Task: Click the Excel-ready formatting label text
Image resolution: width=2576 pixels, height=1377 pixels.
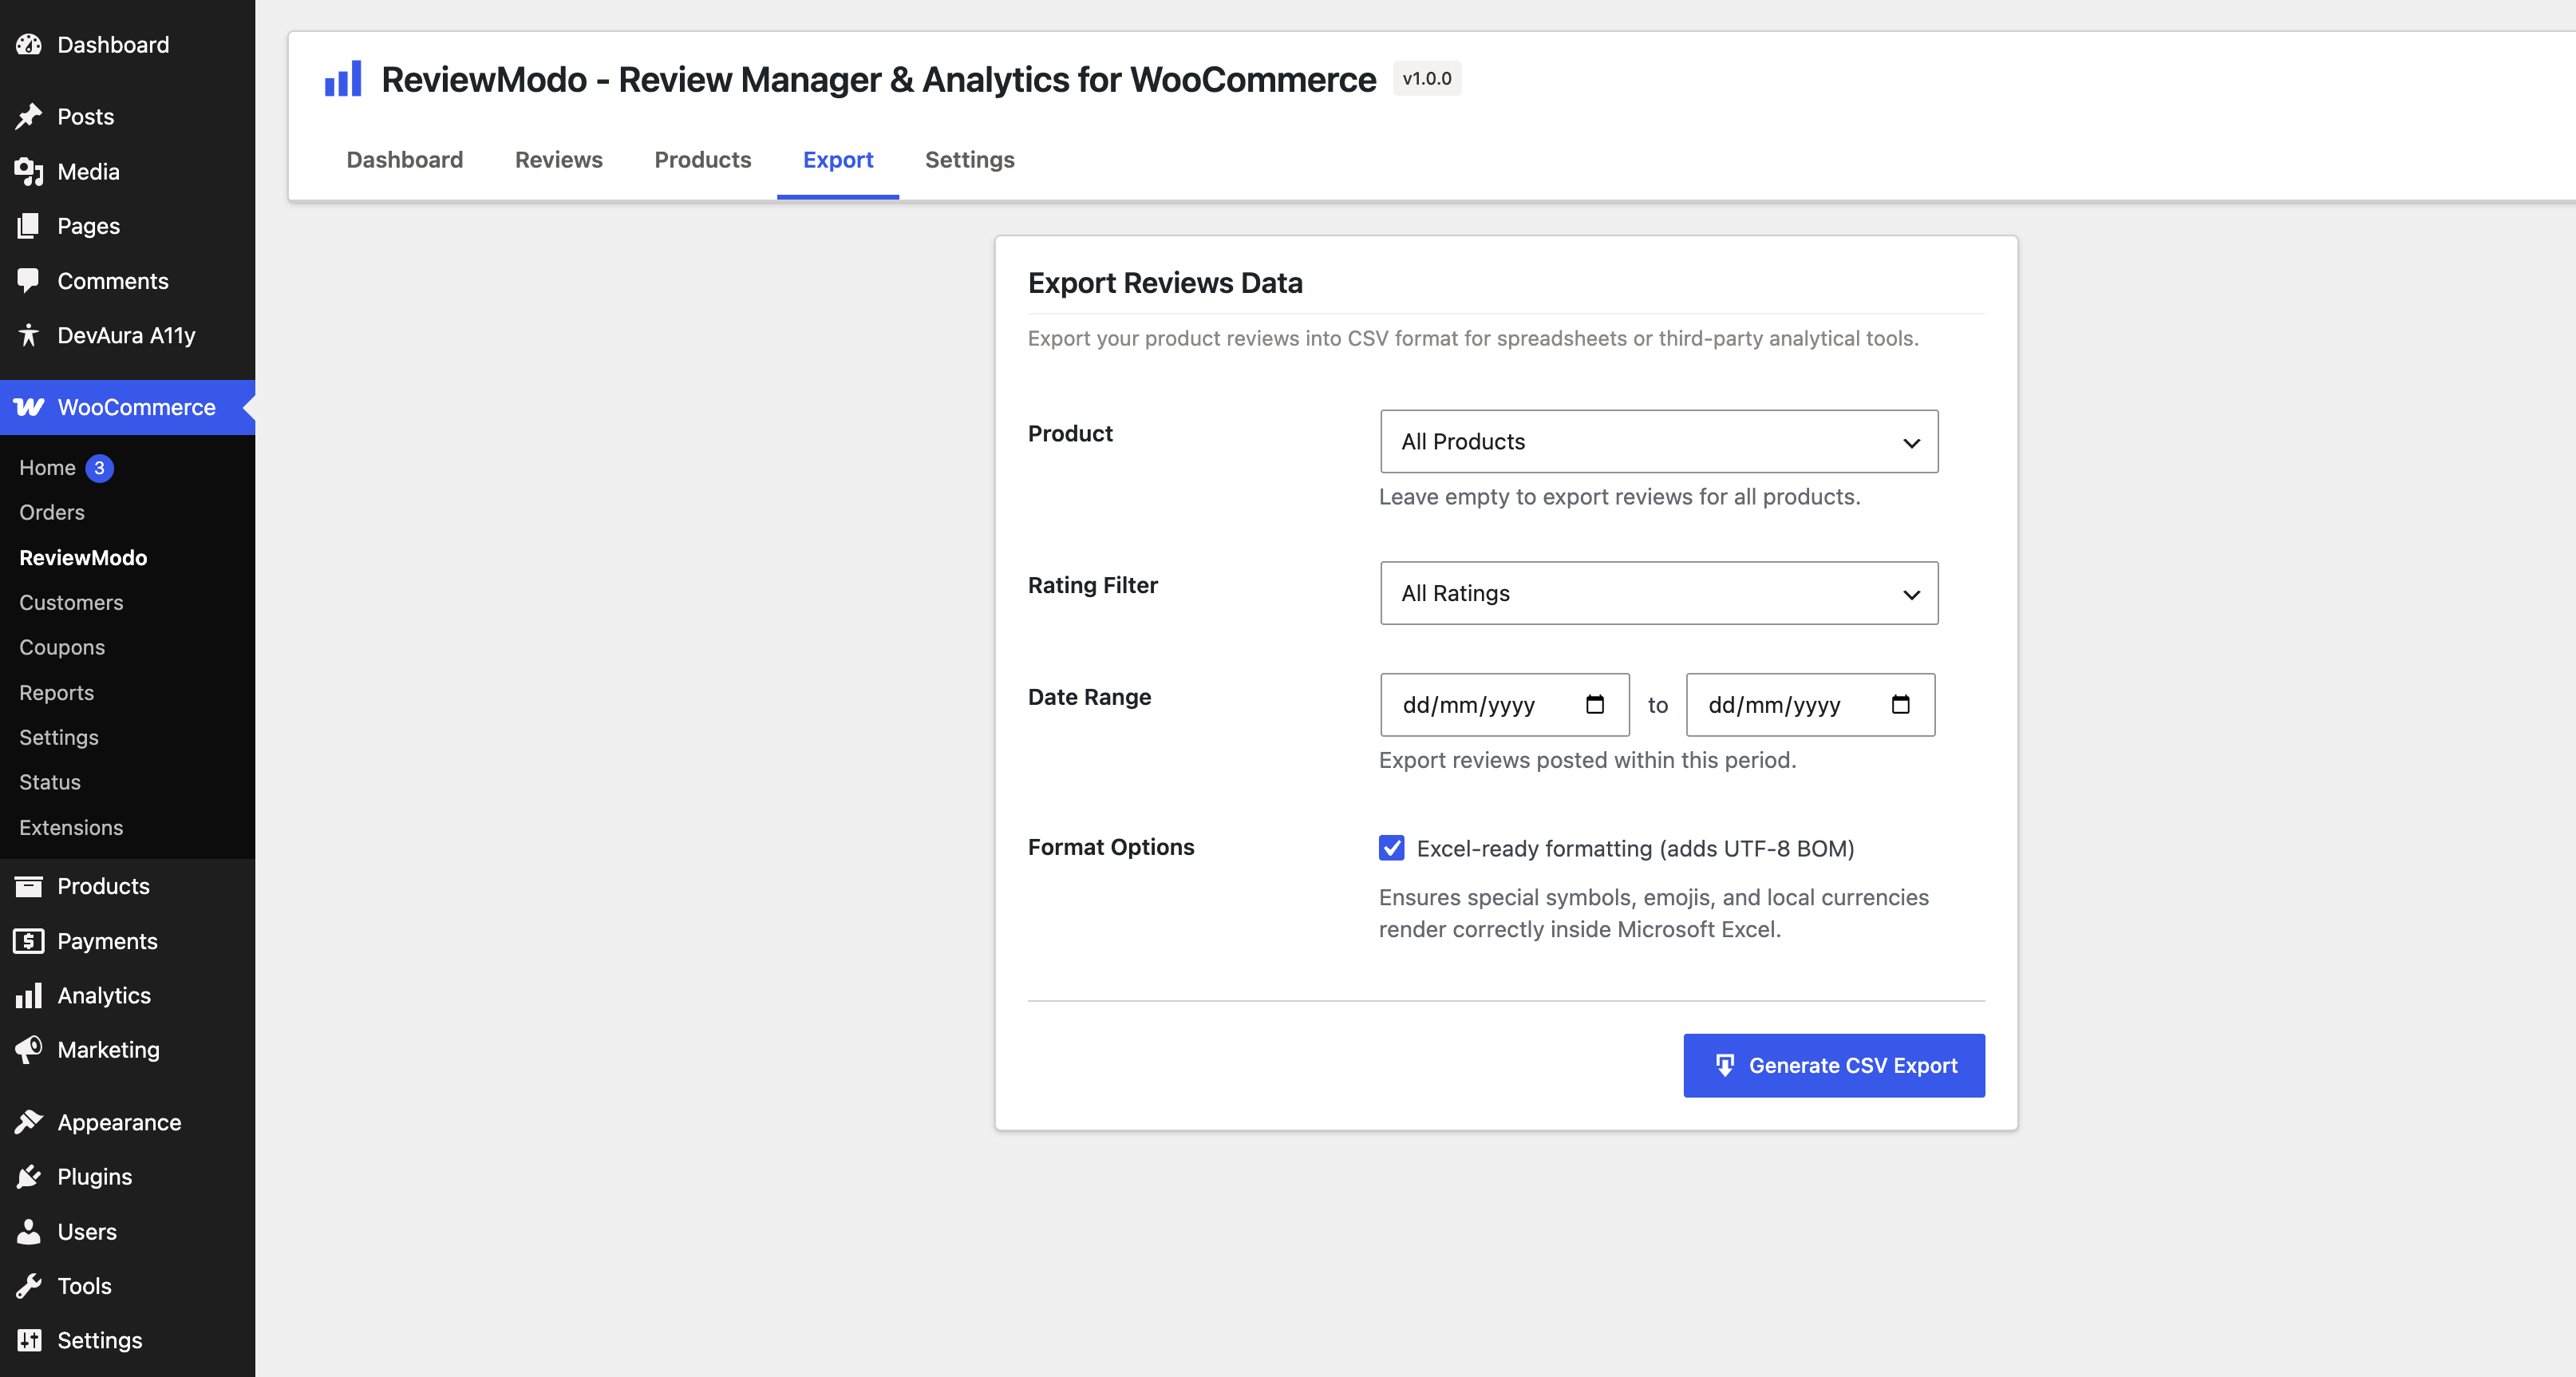Action: [1635, 849]
